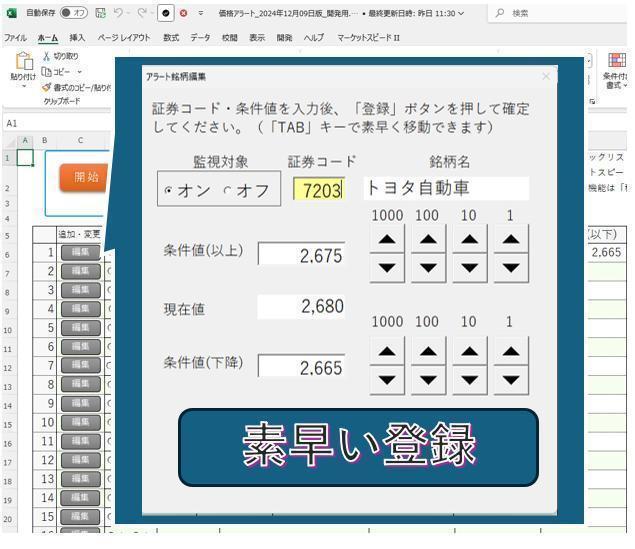This screenshot has width=635, height=549.
Task: Click the black circle record icon
Action: tap(165, 13)
